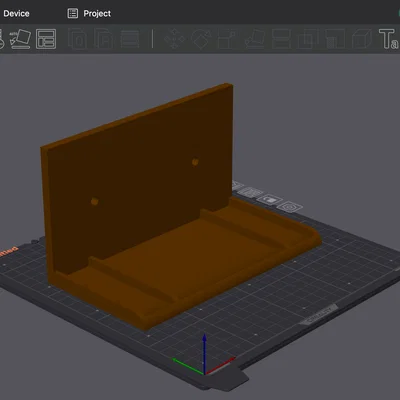This screenshot has width=400, height=400.
Task: Activate the Move tool
Action: click(174, 39)
